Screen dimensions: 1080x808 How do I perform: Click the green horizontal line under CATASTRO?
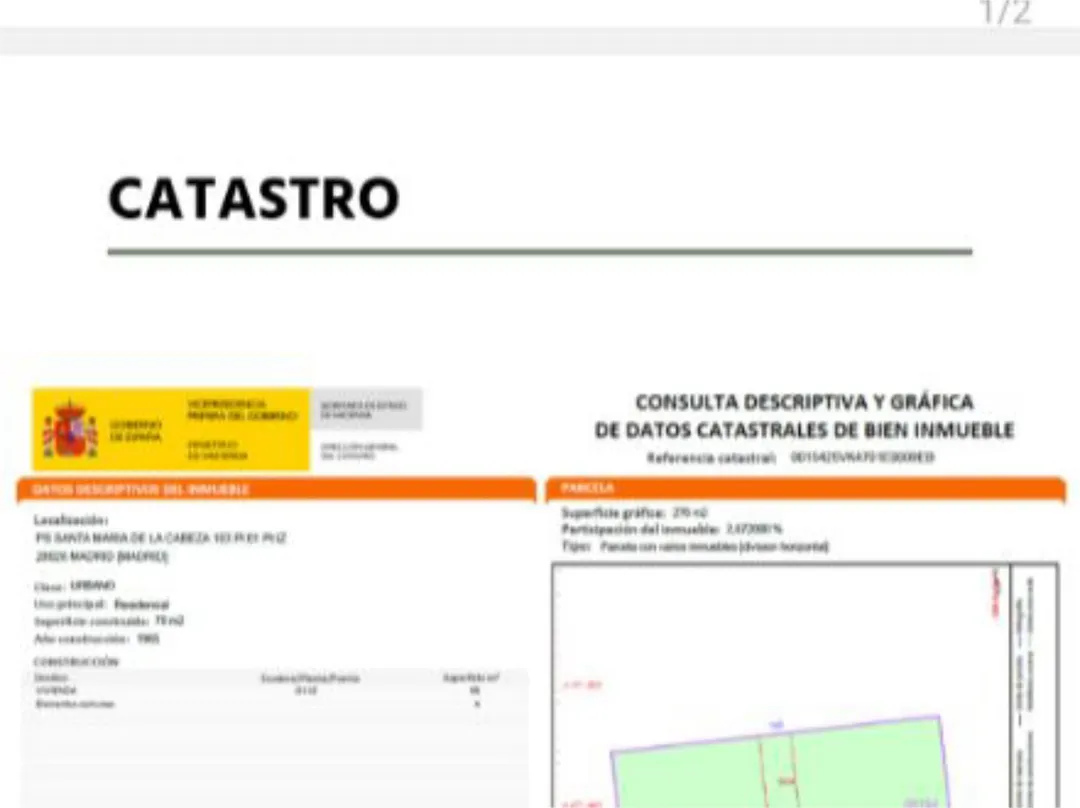coord(540,252)
